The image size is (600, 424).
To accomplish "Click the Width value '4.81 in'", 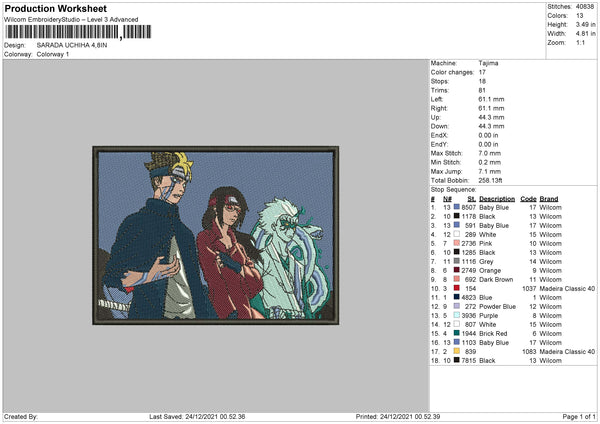I will click(x=585, y=34).
